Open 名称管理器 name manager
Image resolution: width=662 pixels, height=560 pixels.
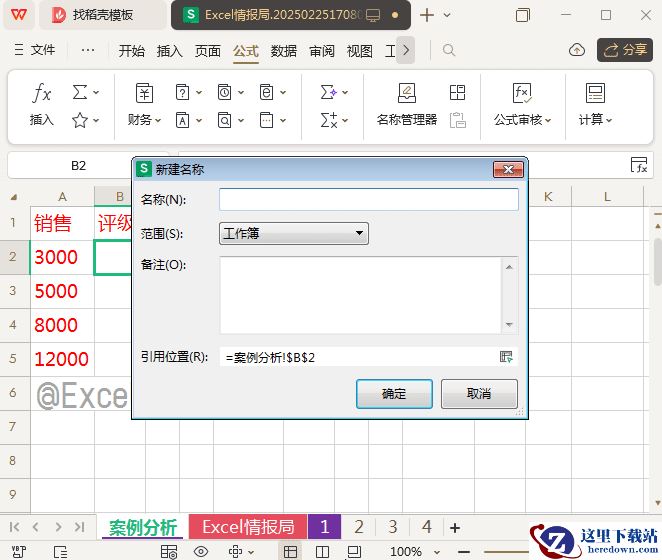(407, 104)
